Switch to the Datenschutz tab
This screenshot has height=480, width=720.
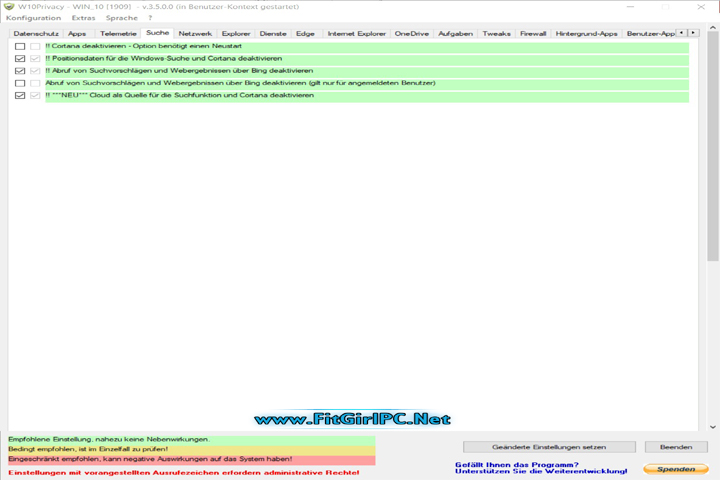coord(35,33)
